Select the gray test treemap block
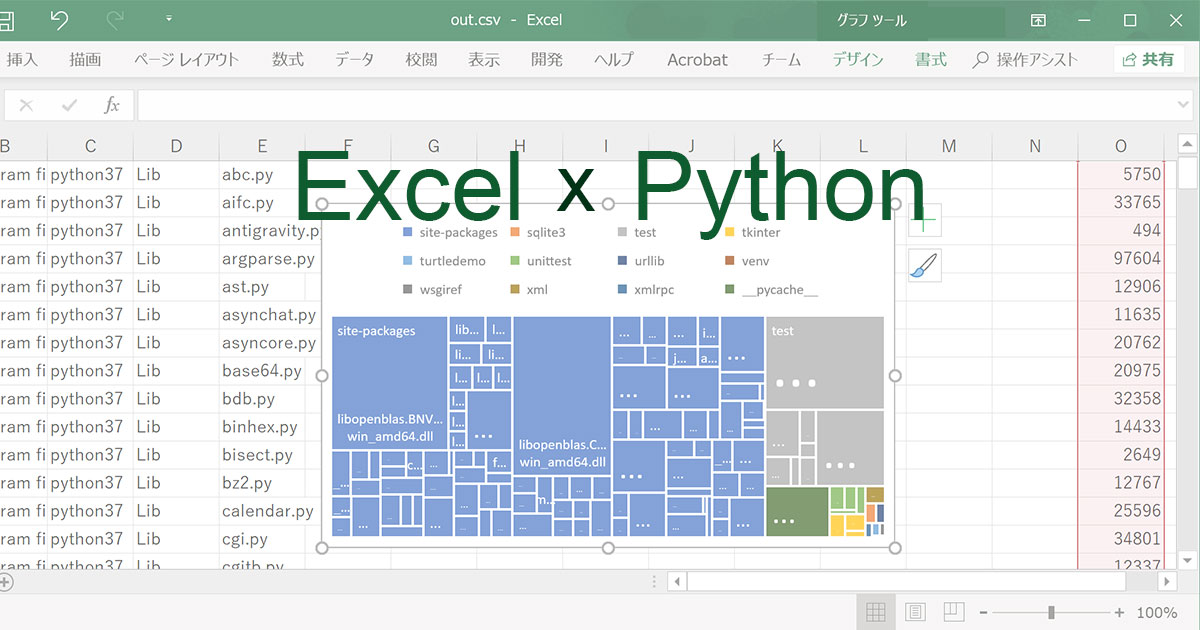This screenshot has width=1200, height=630. (825, 363)
